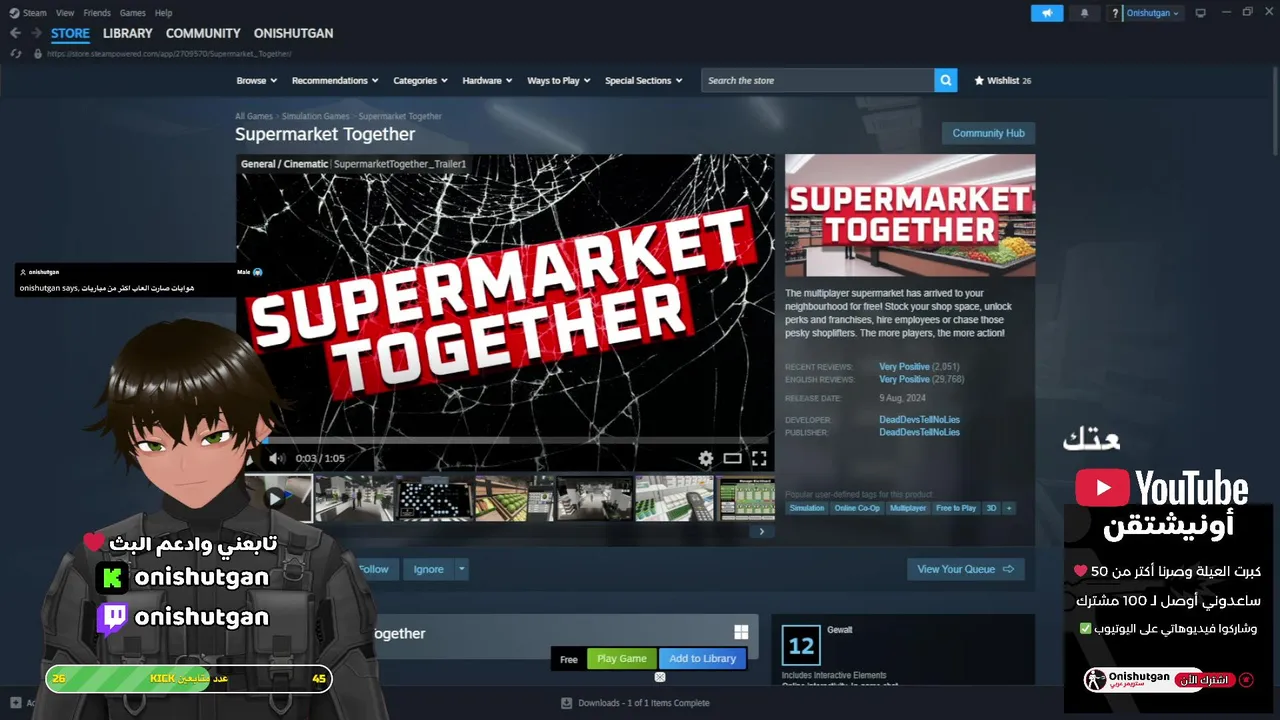
Task: Select the Free to Play tag
Action: pos(956,508)
